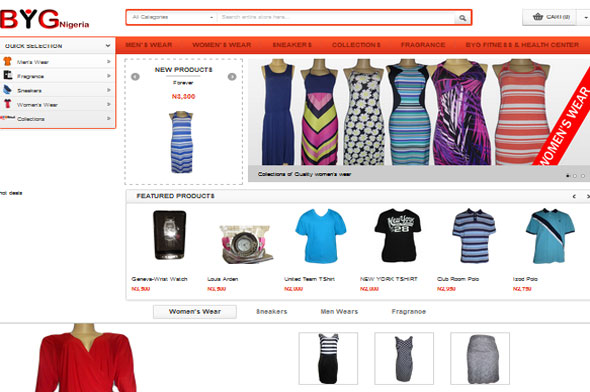This screenshot has width=590, height=392.
Task: Click the Collections sidebar icon
Action: (x=7, y=118)
